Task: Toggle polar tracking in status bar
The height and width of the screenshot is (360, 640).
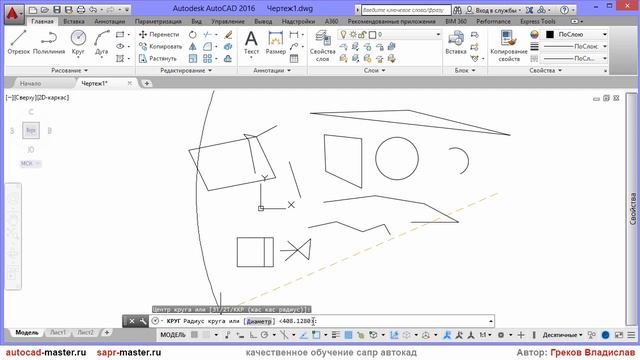Action: [264, 335]
